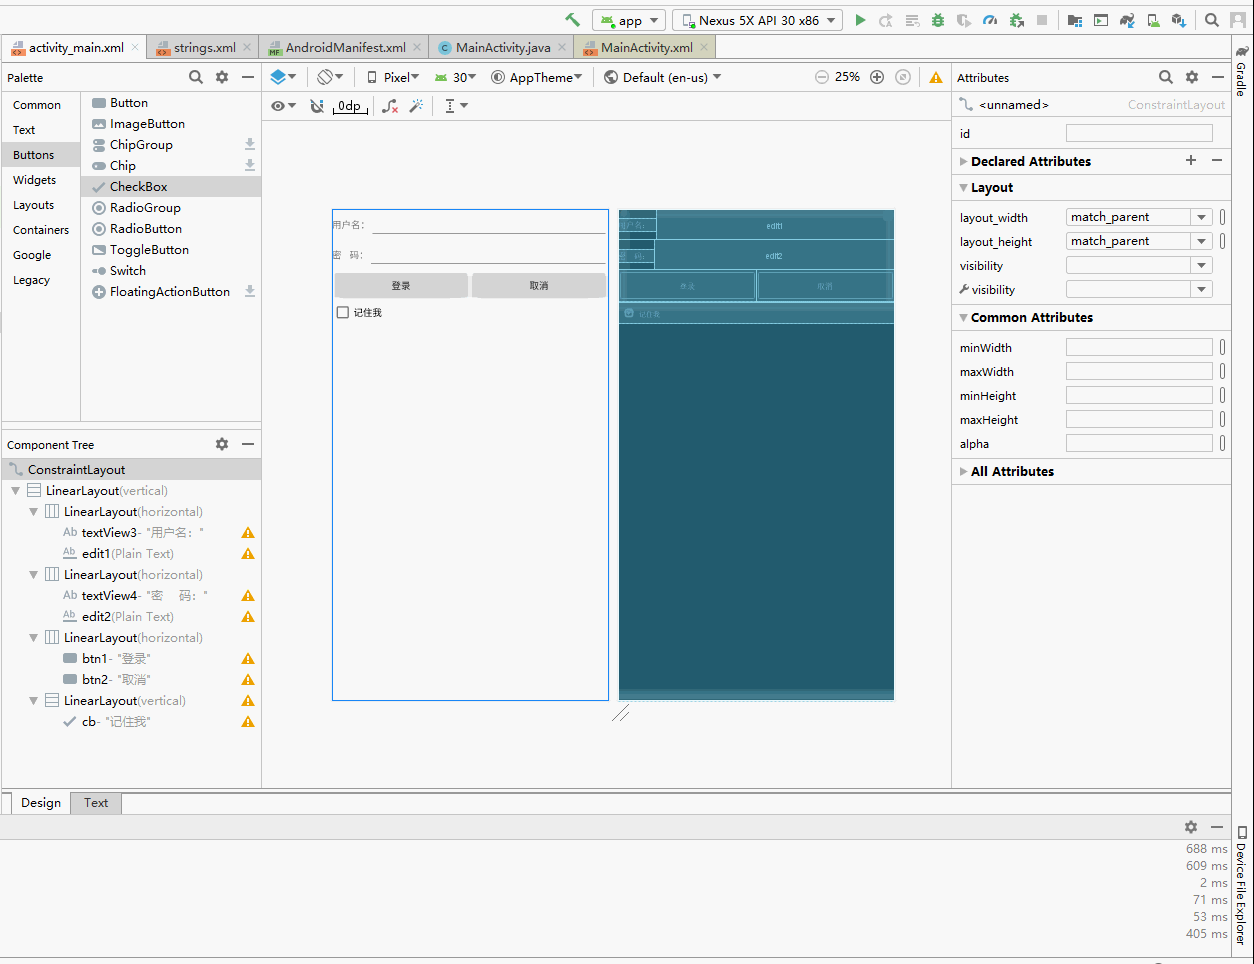1254x964 pixels.
Task: Click the Debug app bug icon
Action: tap(938, 20)
